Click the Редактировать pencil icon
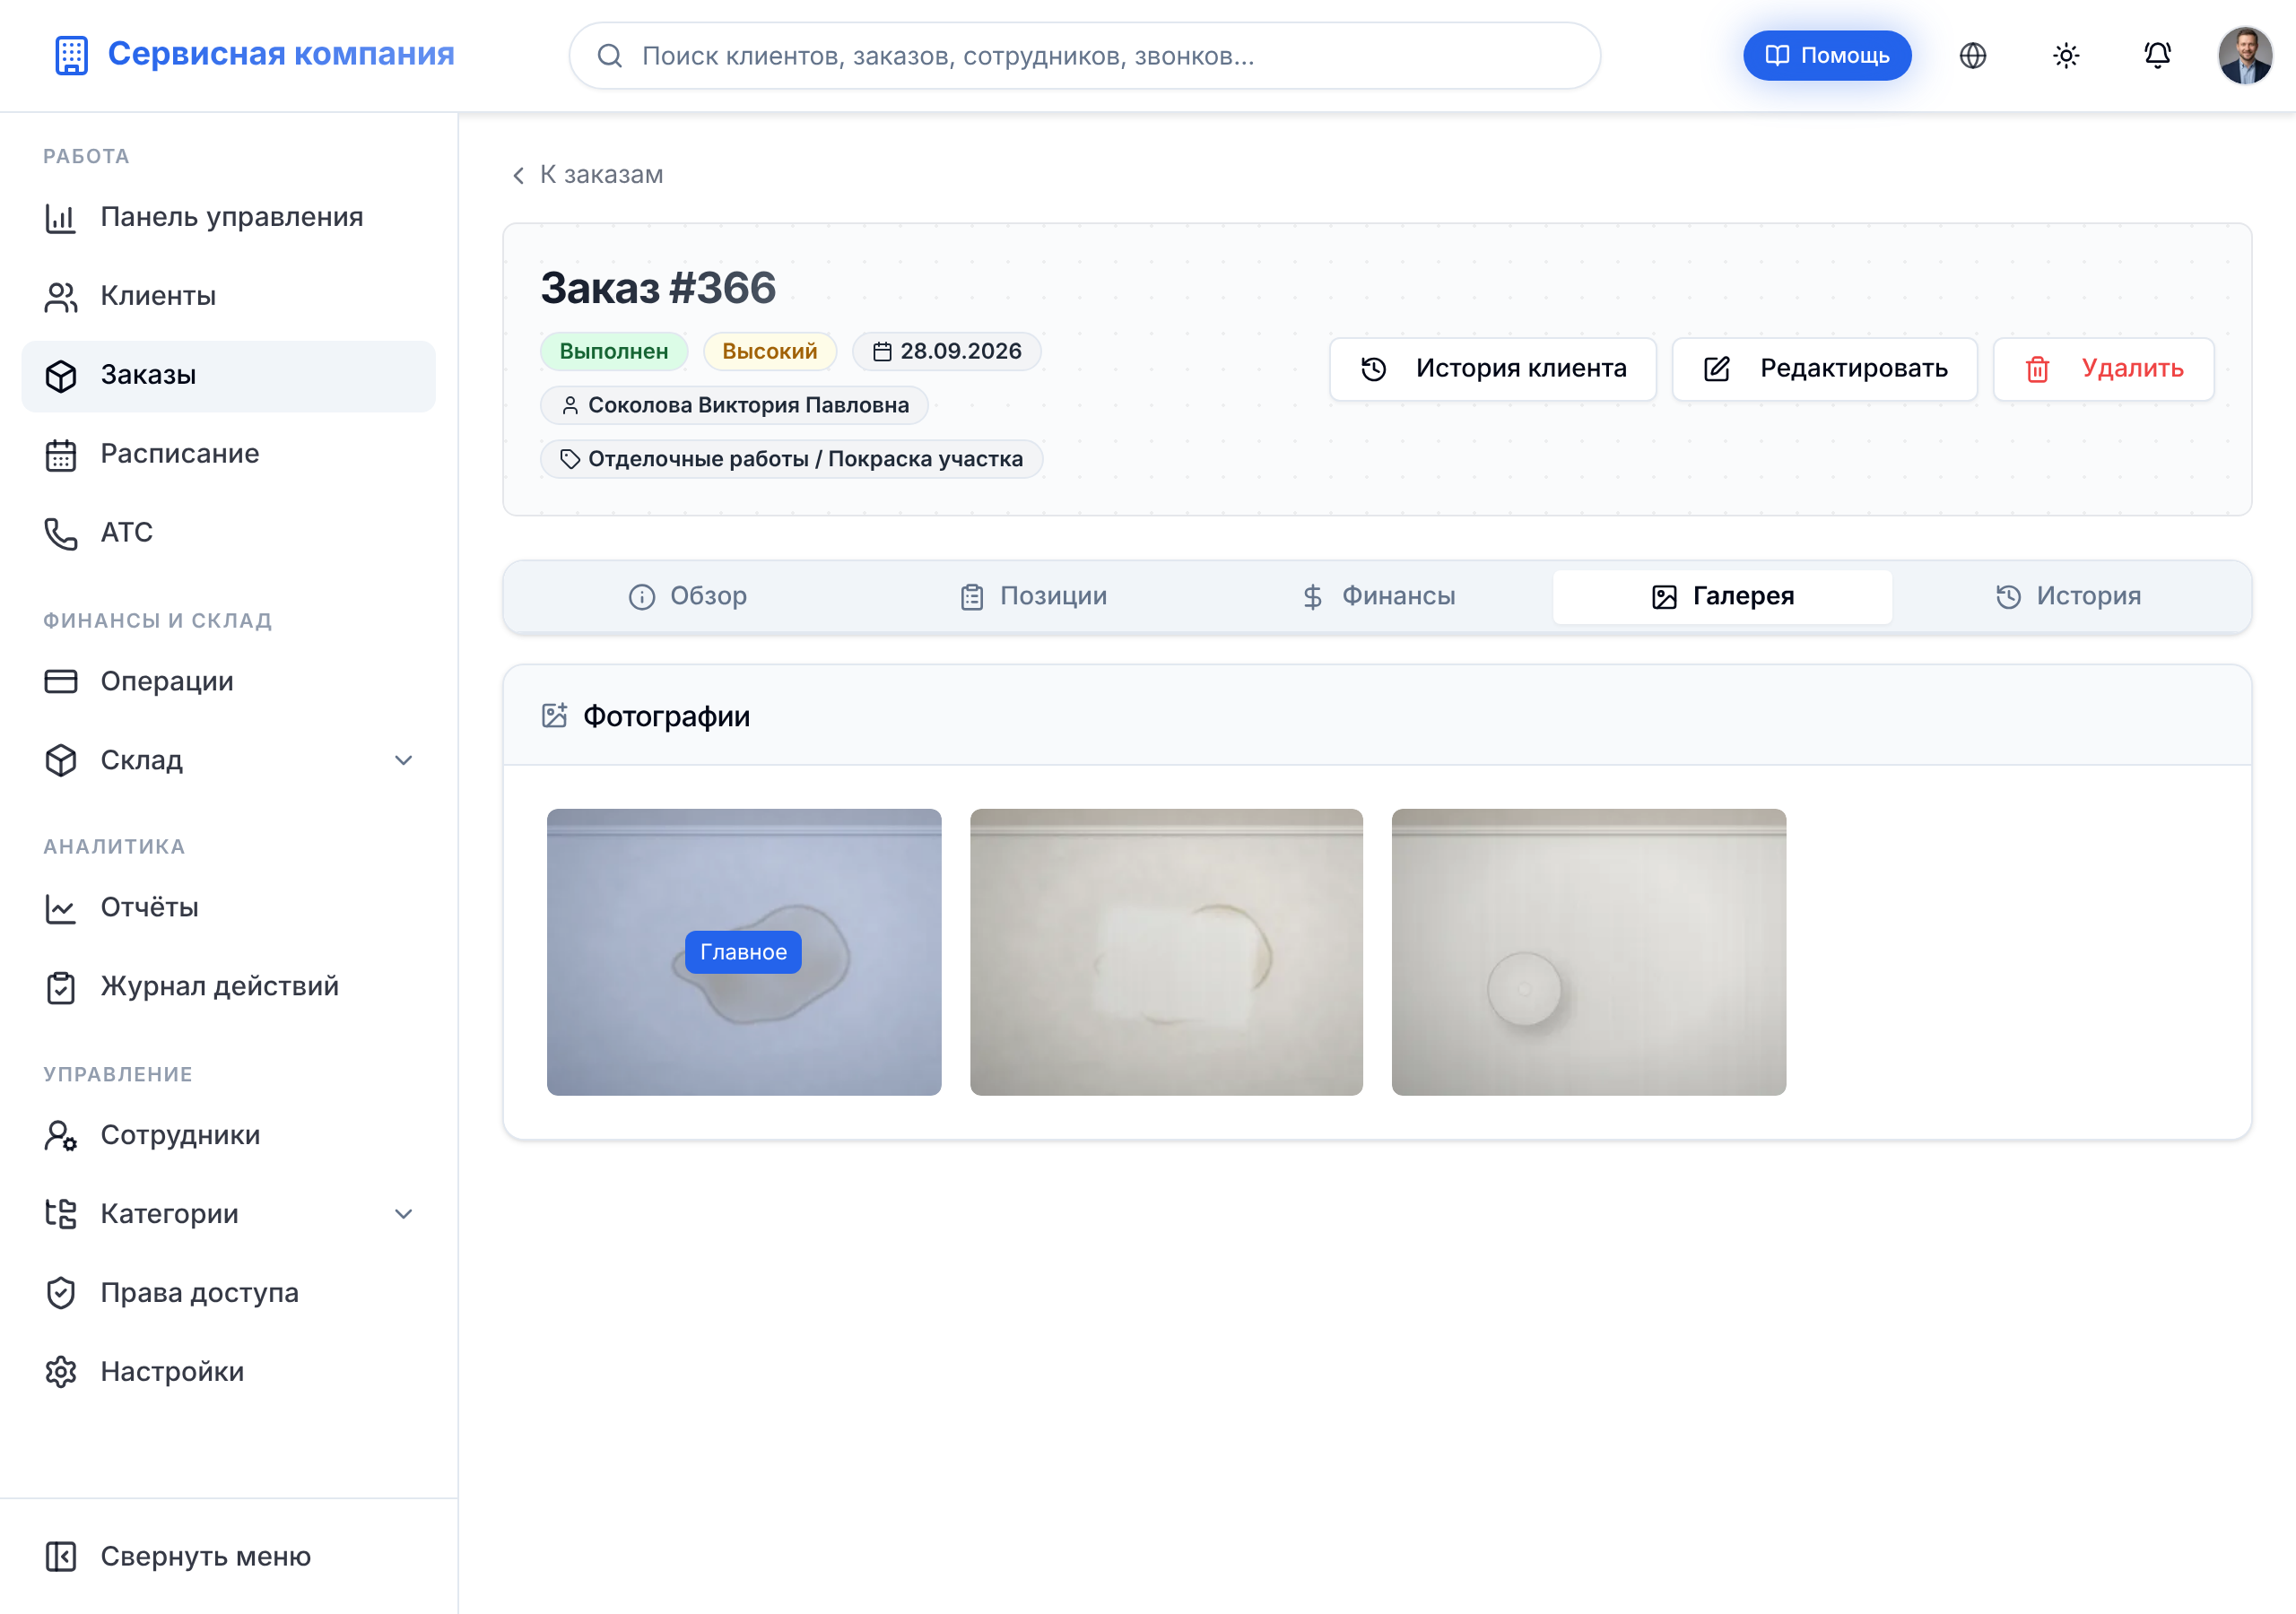 click(1717, 369)
